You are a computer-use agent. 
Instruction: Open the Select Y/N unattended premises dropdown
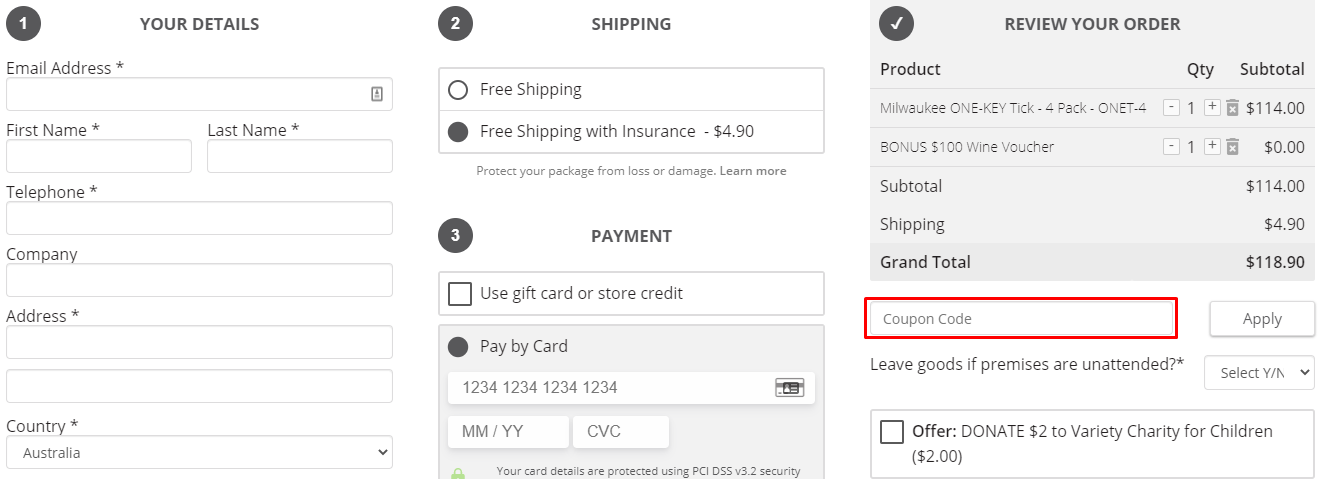[1259, 372]
